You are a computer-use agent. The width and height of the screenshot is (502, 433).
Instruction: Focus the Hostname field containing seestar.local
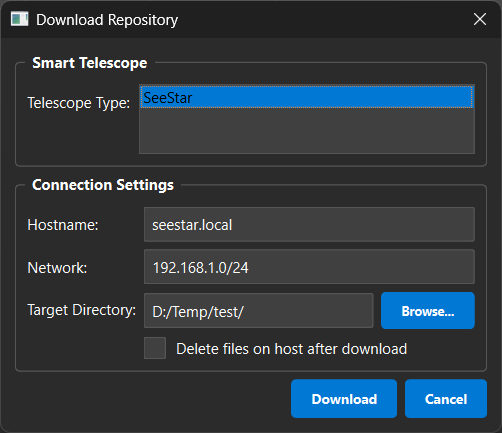coord(309,225)
